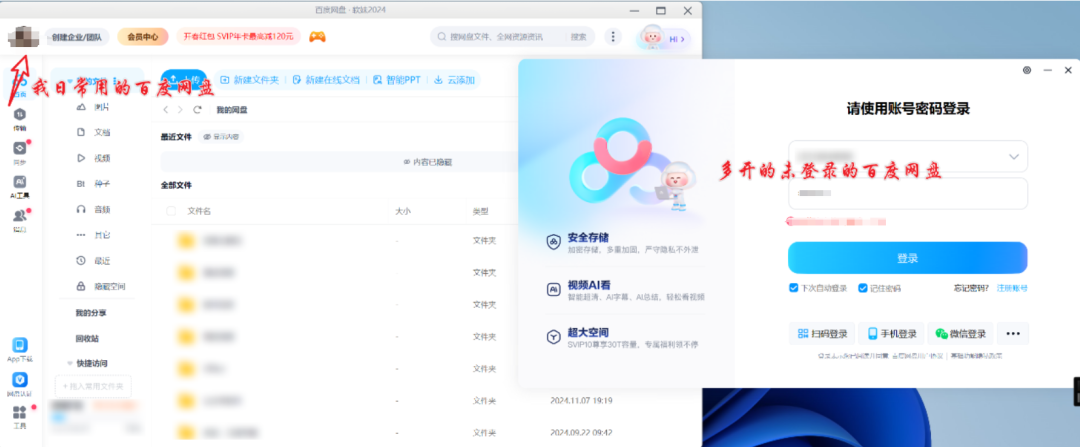Click the 创建企业/团队 button
The image size is (1080, 447).
[76, 37]
